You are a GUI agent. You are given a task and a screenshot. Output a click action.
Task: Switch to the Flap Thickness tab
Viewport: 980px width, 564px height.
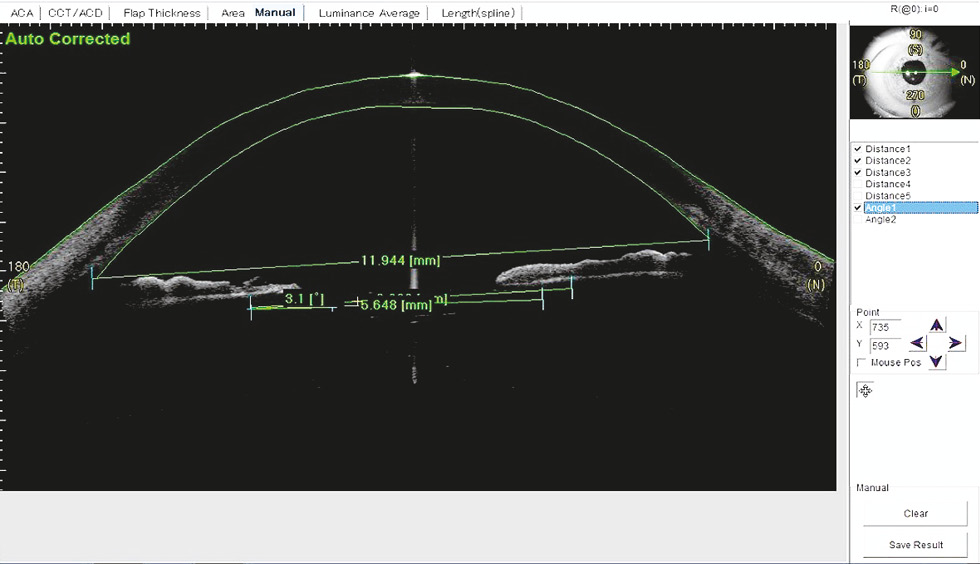point(162,13)
